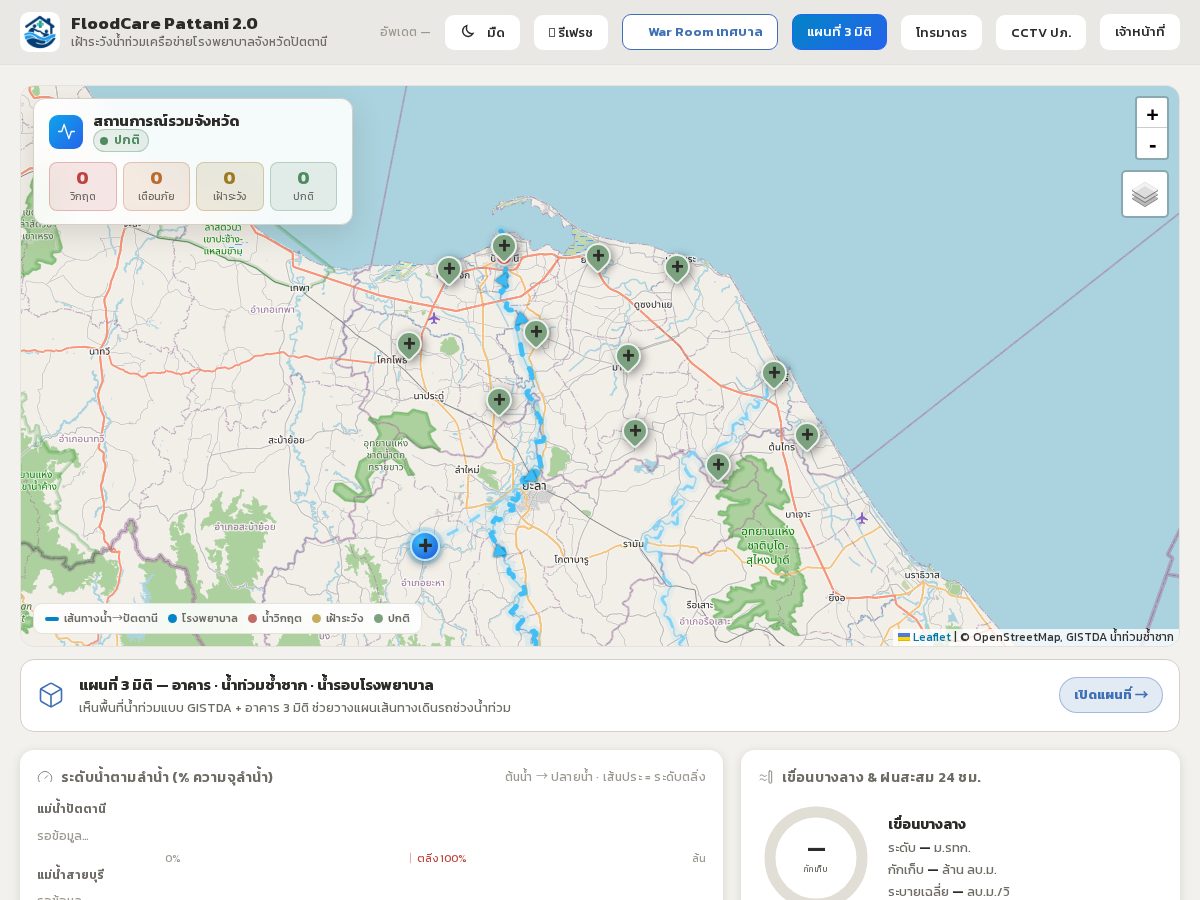The image size is (1200, 900).
Task: Click the แม่น้ำปัตตานี river label
Action: tap(71, 808)
